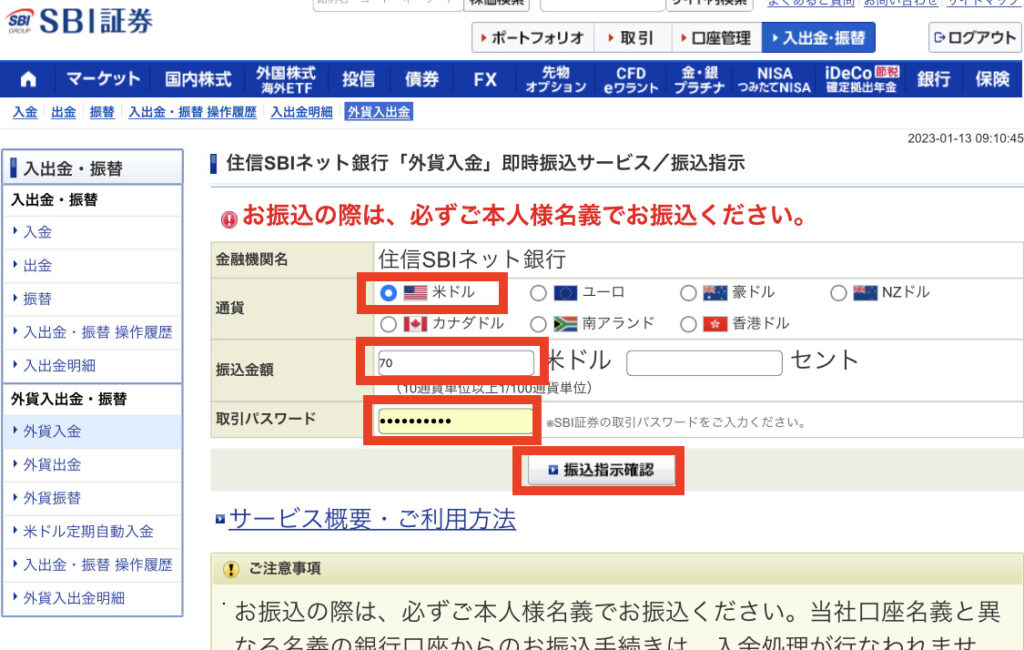Open the 投信 menu
Image resolution: width=1024 pixels, height=650 pixels.
[x=359, y=80]
